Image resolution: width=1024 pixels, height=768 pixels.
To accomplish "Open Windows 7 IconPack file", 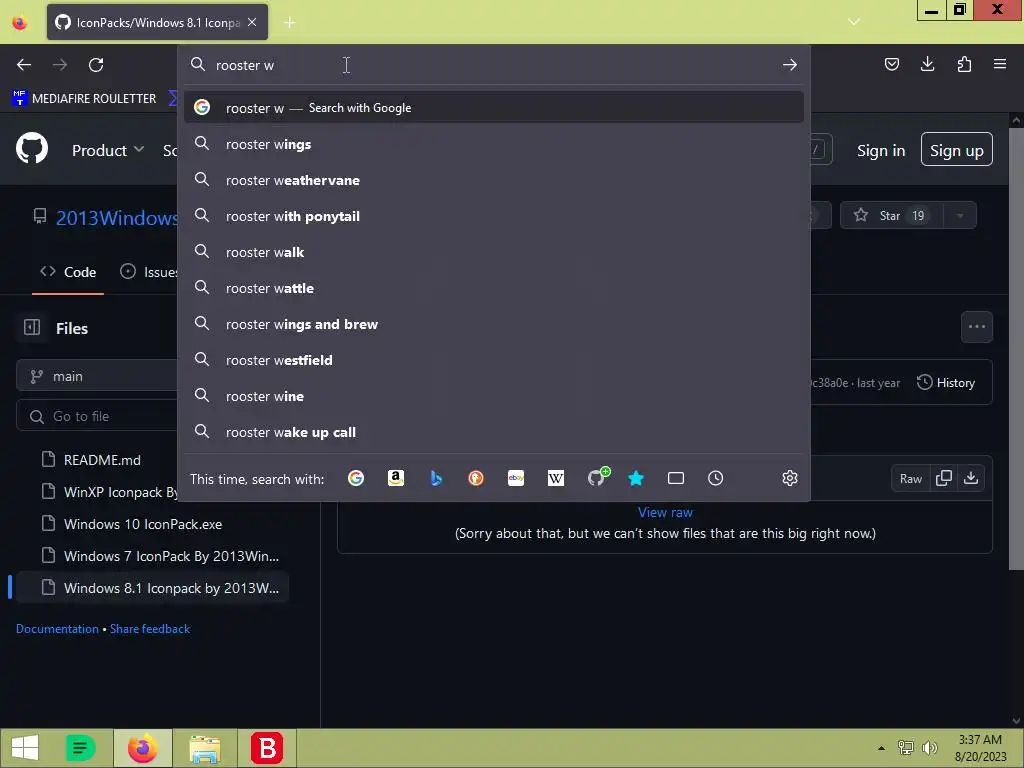I will [x=171, y=556].
